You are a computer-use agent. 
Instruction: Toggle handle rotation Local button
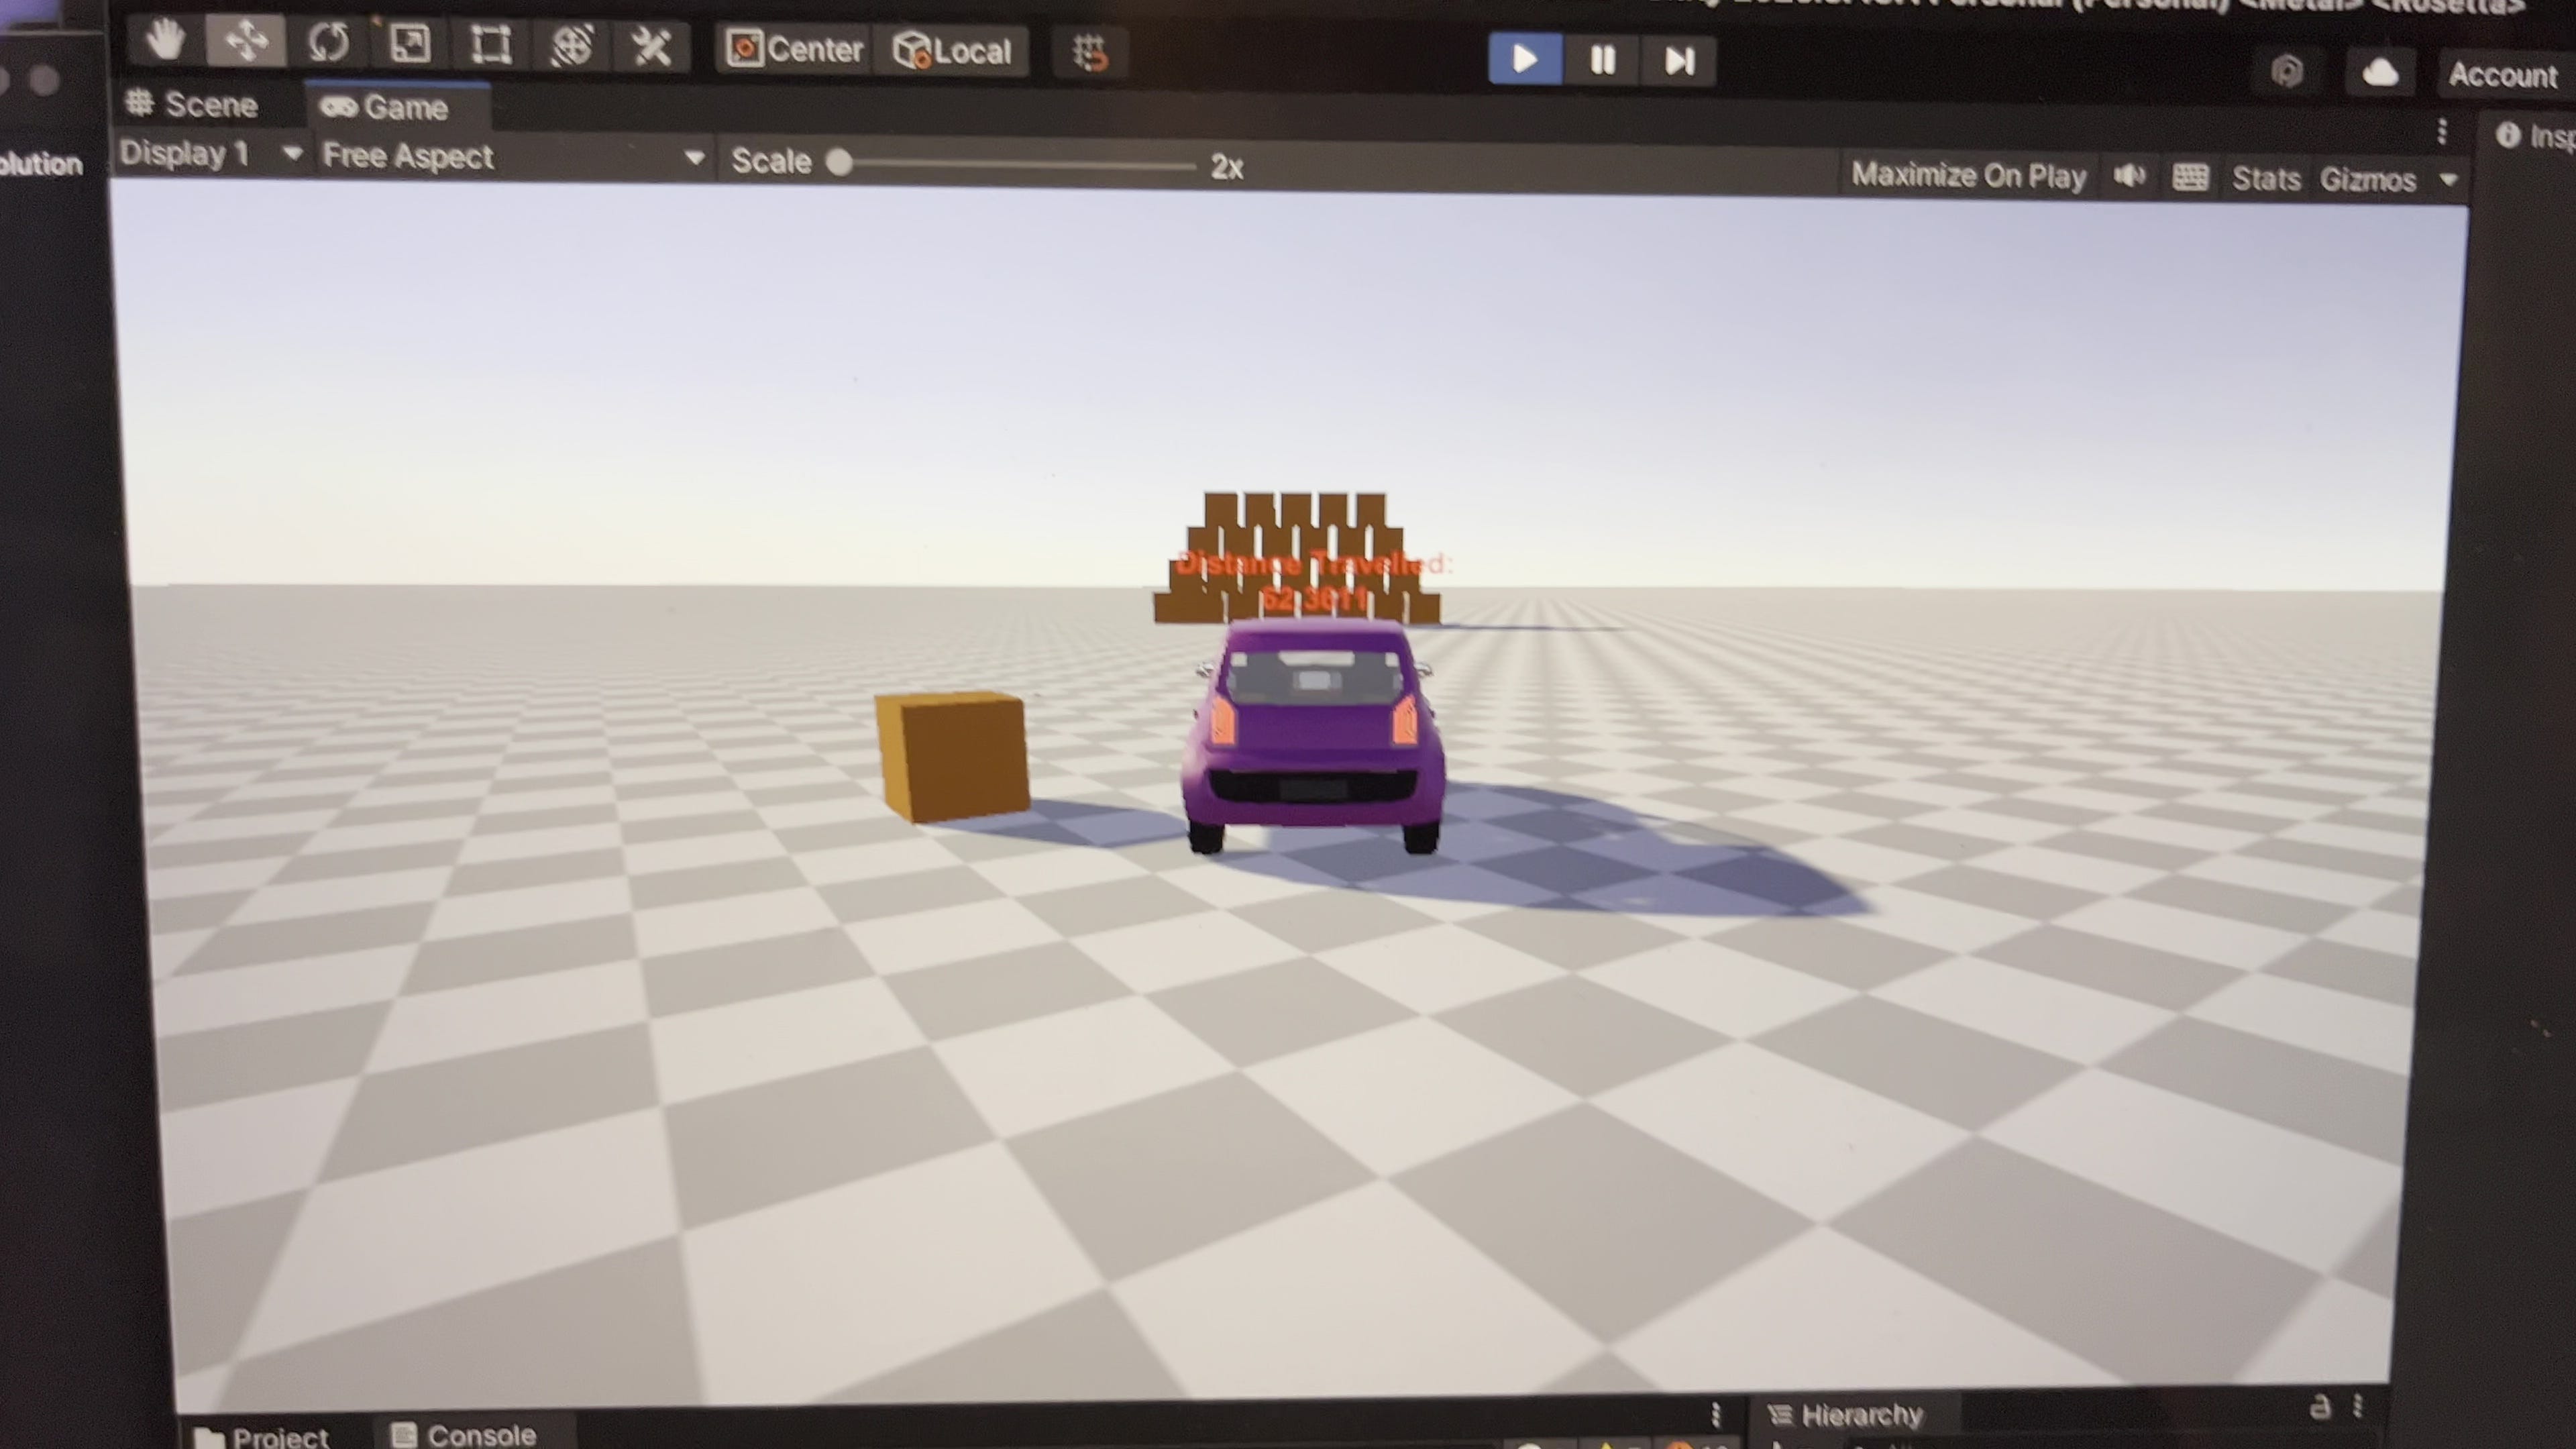point(951,51)
